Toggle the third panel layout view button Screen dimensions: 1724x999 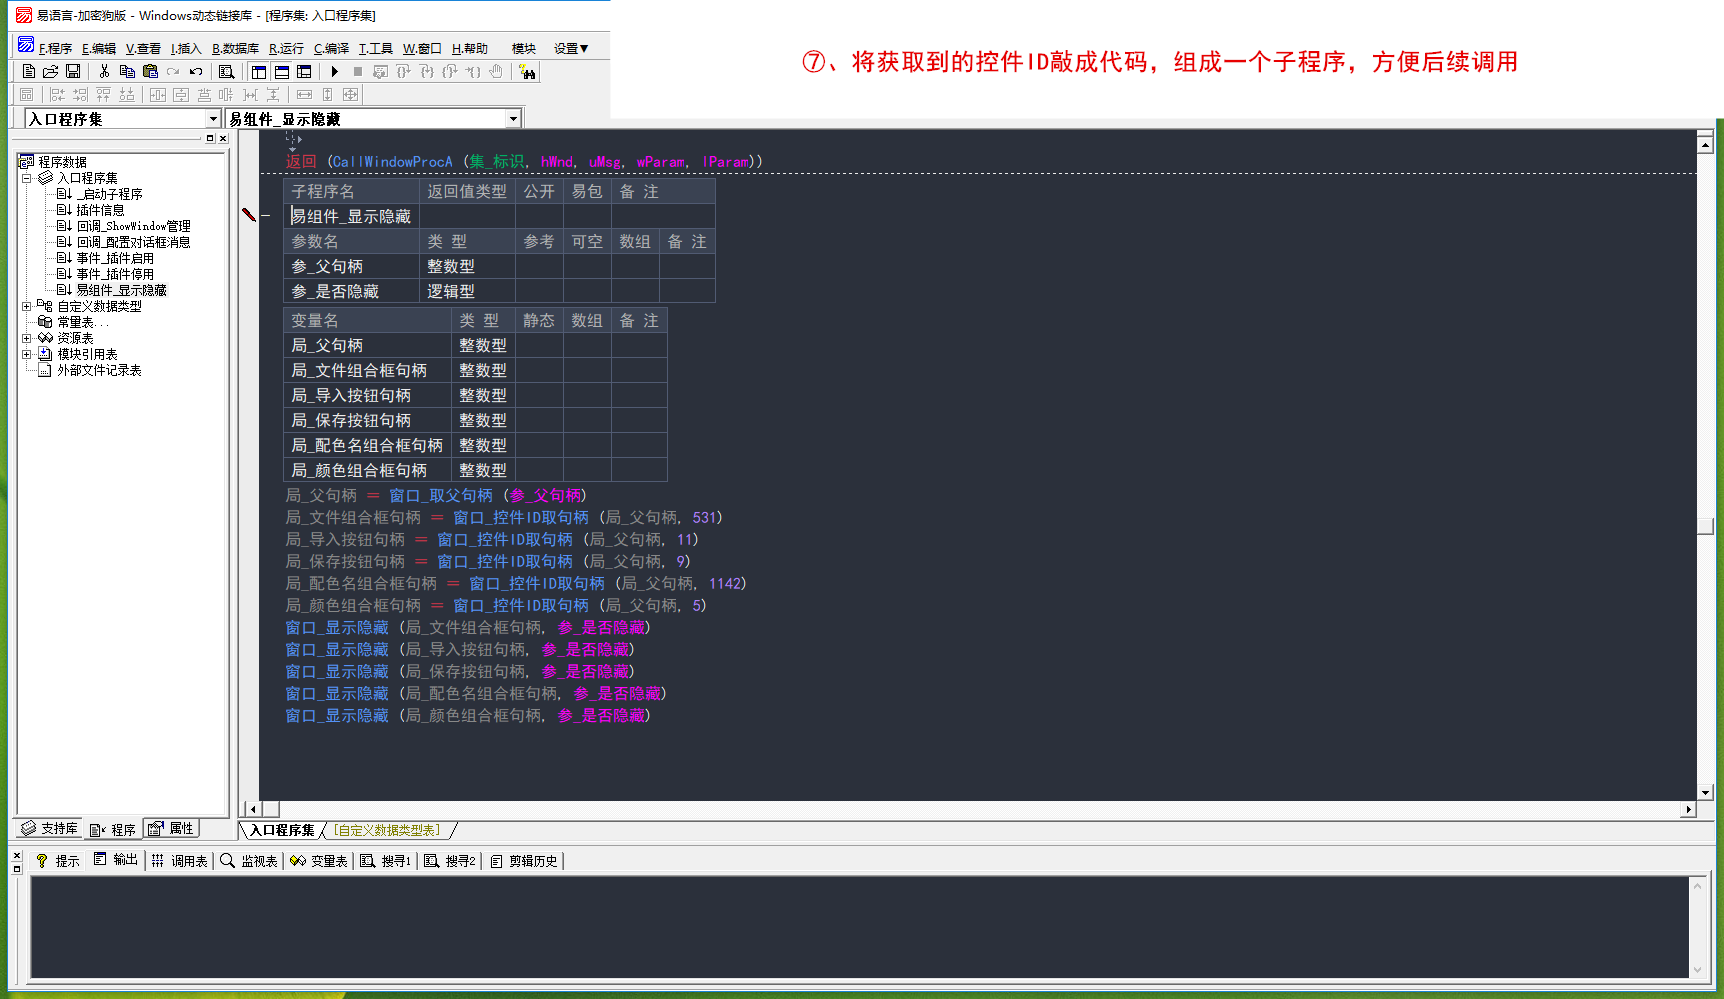point(304,72)
